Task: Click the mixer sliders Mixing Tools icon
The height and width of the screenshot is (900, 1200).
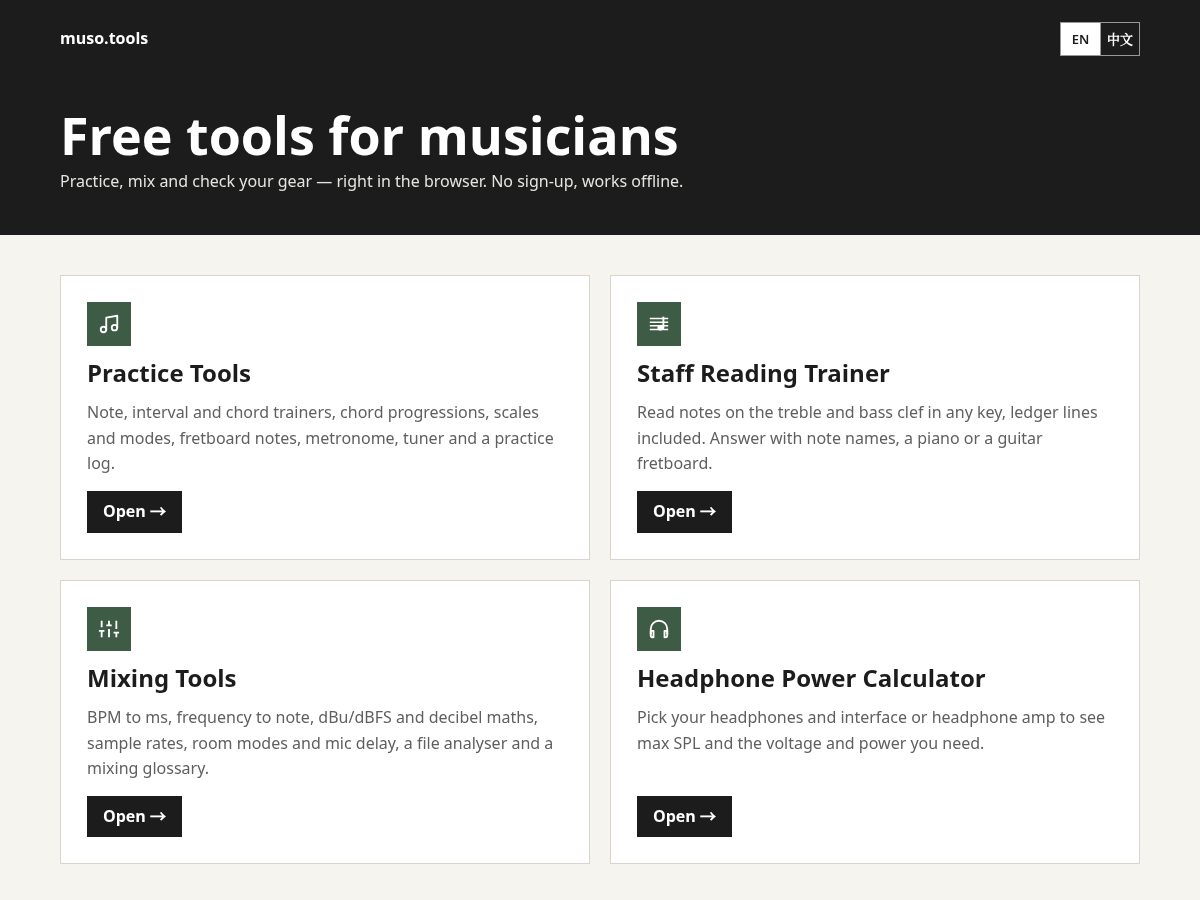Action: tap(109, 629)
